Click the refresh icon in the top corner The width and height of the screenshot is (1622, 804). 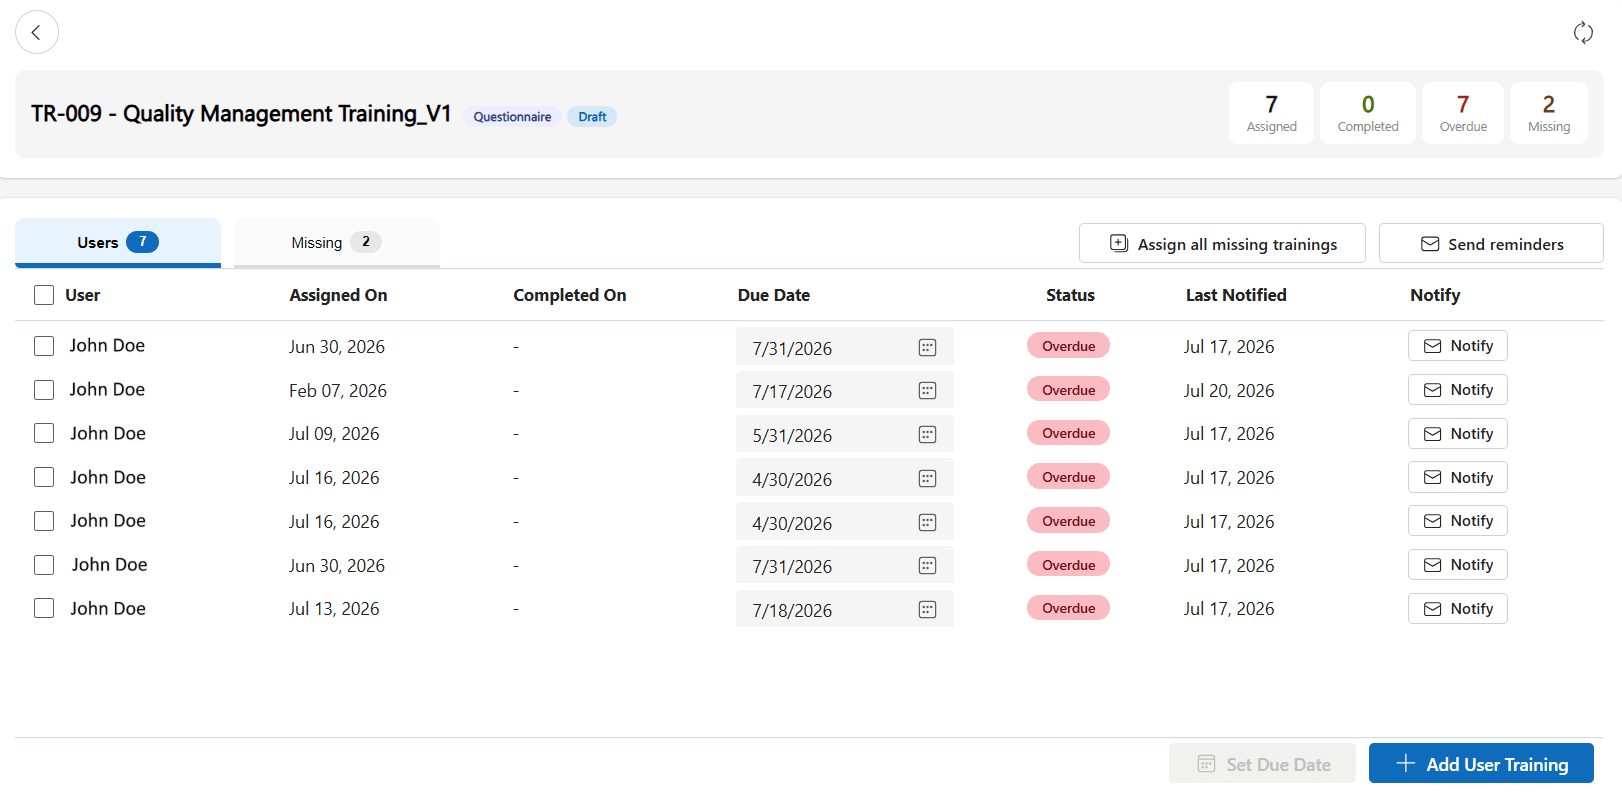click(1583, 32)
